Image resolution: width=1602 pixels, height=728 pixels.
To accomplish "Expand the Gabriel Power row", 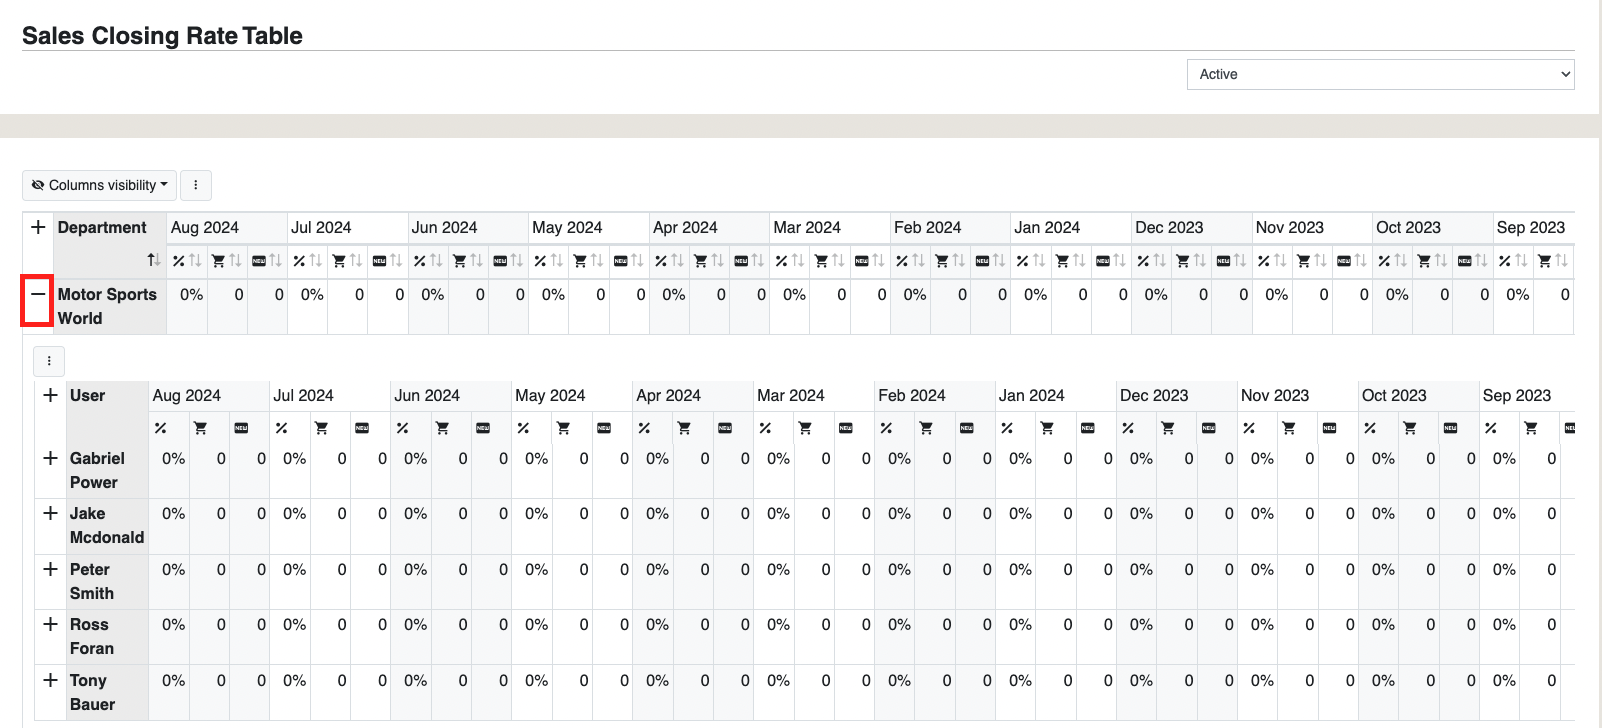I will pyautogui.click(x=50, y=458).
